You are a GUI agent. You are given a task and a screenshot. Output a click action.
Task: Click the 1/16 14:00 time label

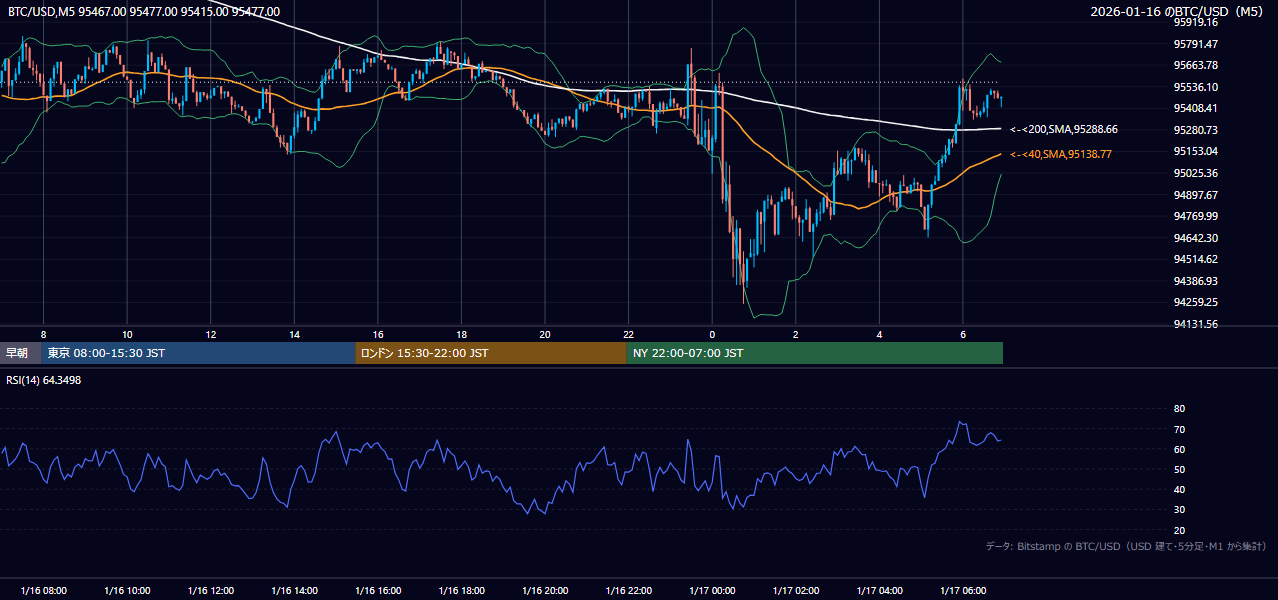(294, 591)
